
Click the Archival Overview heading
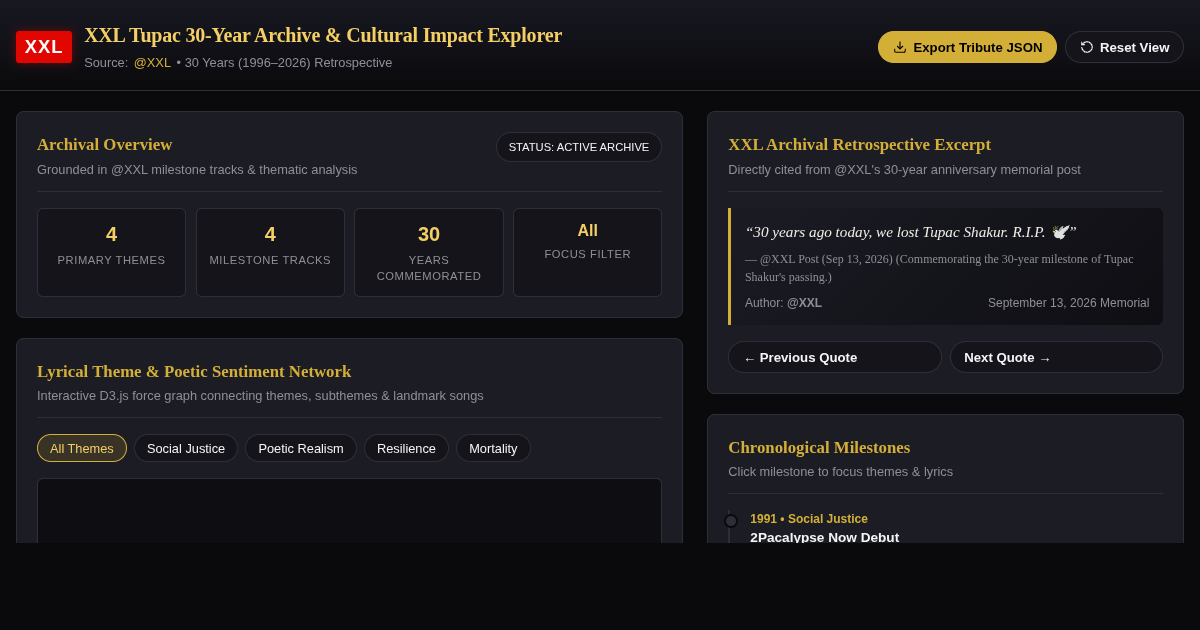point(104,144)
